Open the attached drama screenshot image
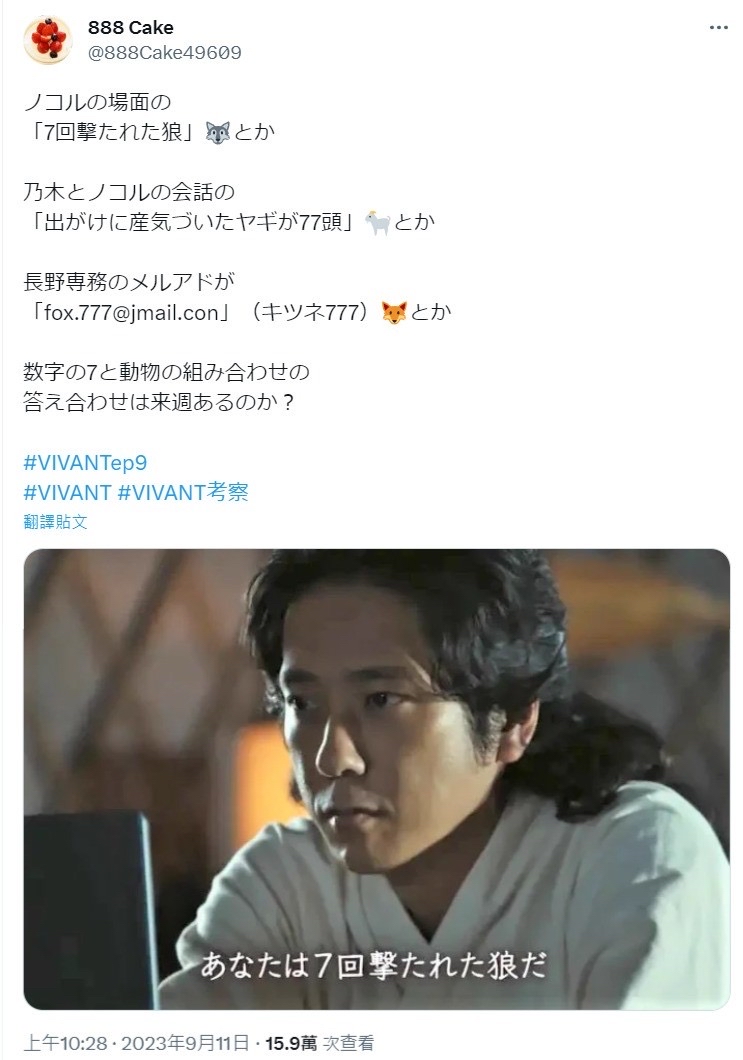 tap(377, 779)
